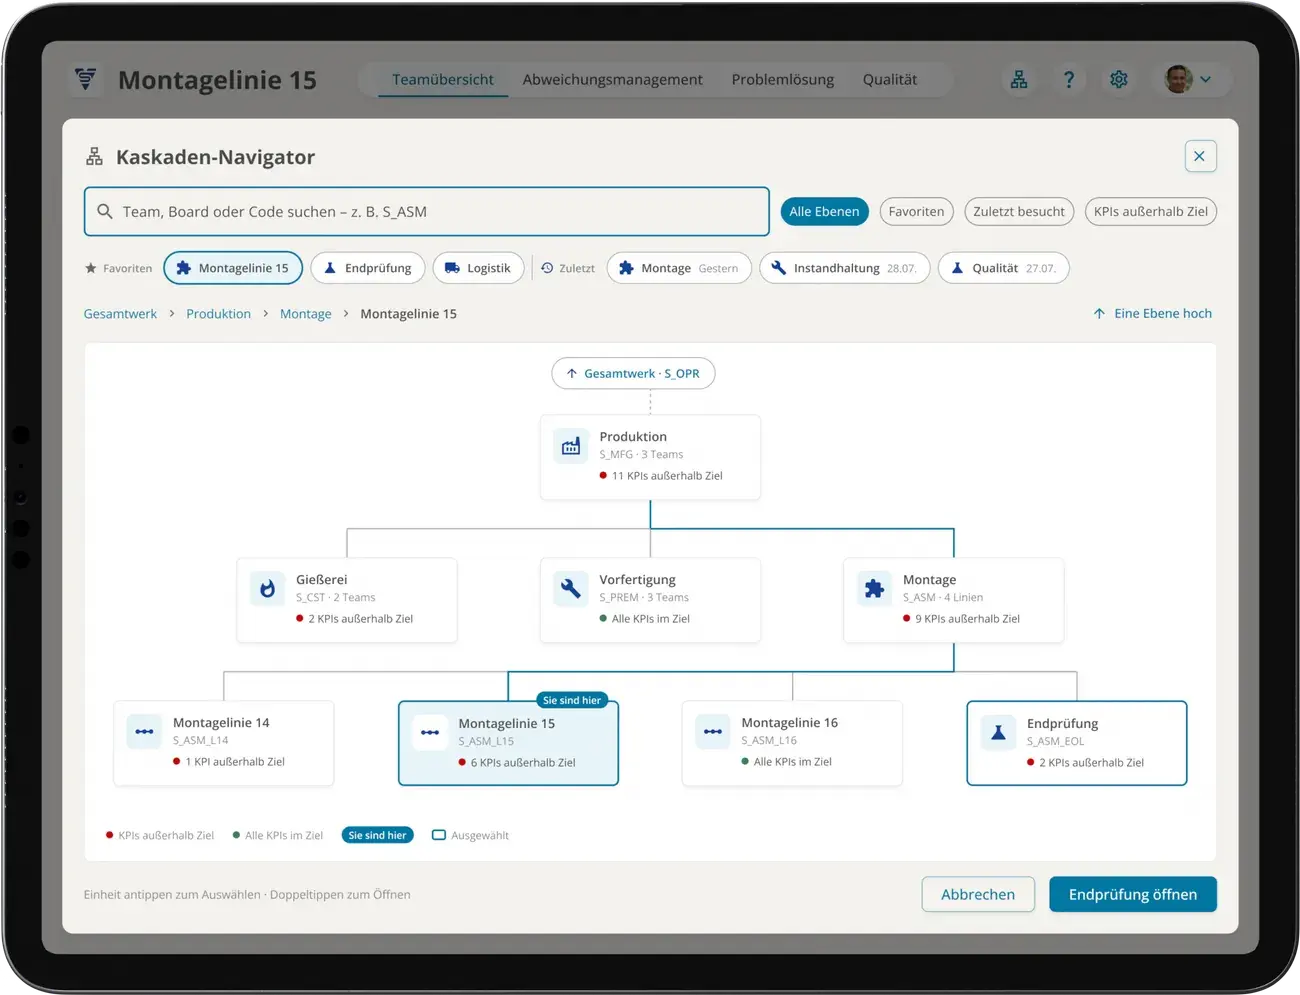Go to Montage breadcrumb
Image resolution: width=1300 pixels, height=995 pixels.
click(x=305, y=314)
